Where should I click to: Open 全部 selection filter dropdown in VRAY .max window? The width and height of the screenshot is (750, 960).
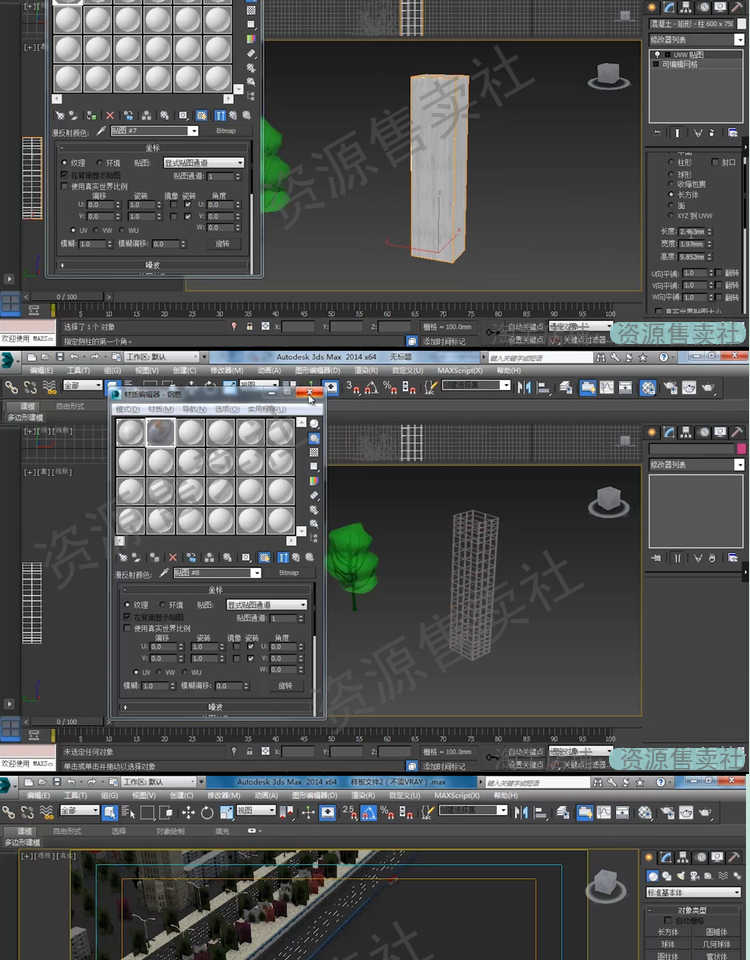[x=80, y=810]
